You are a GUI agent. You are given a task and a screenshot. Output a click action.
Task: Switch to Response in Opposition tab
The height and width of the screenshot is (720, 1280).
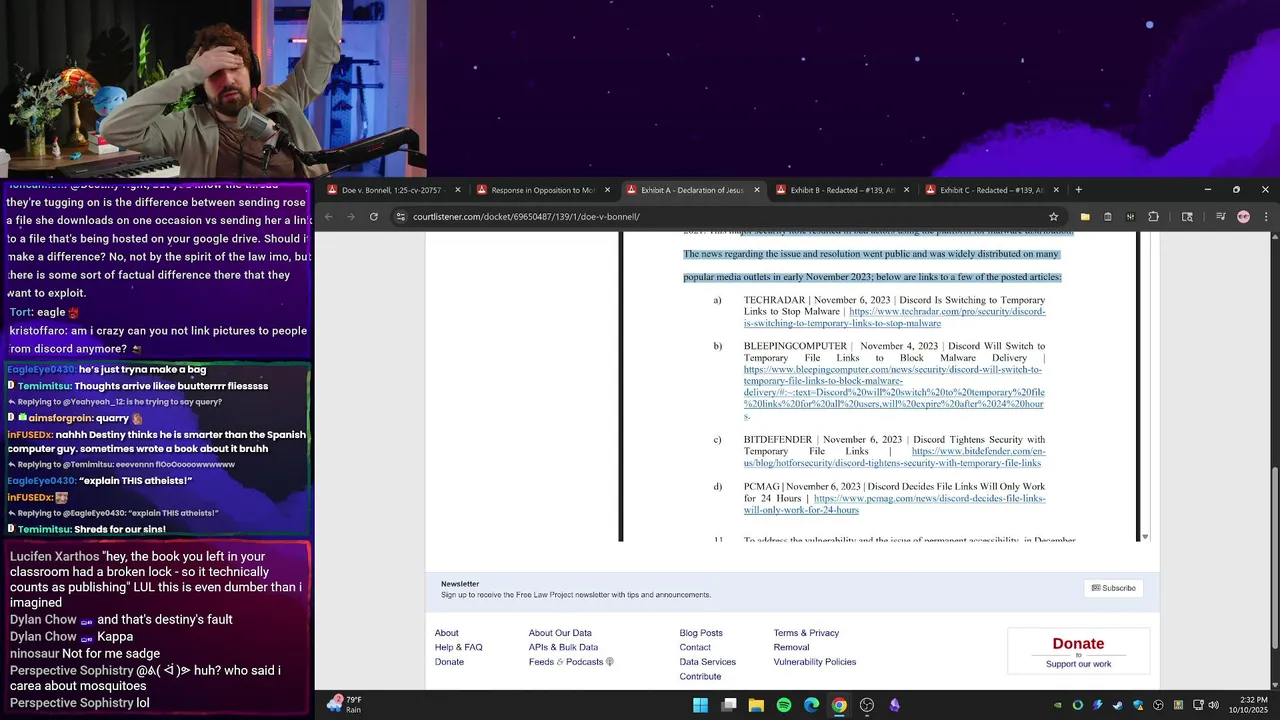click(x=543, y=190)
